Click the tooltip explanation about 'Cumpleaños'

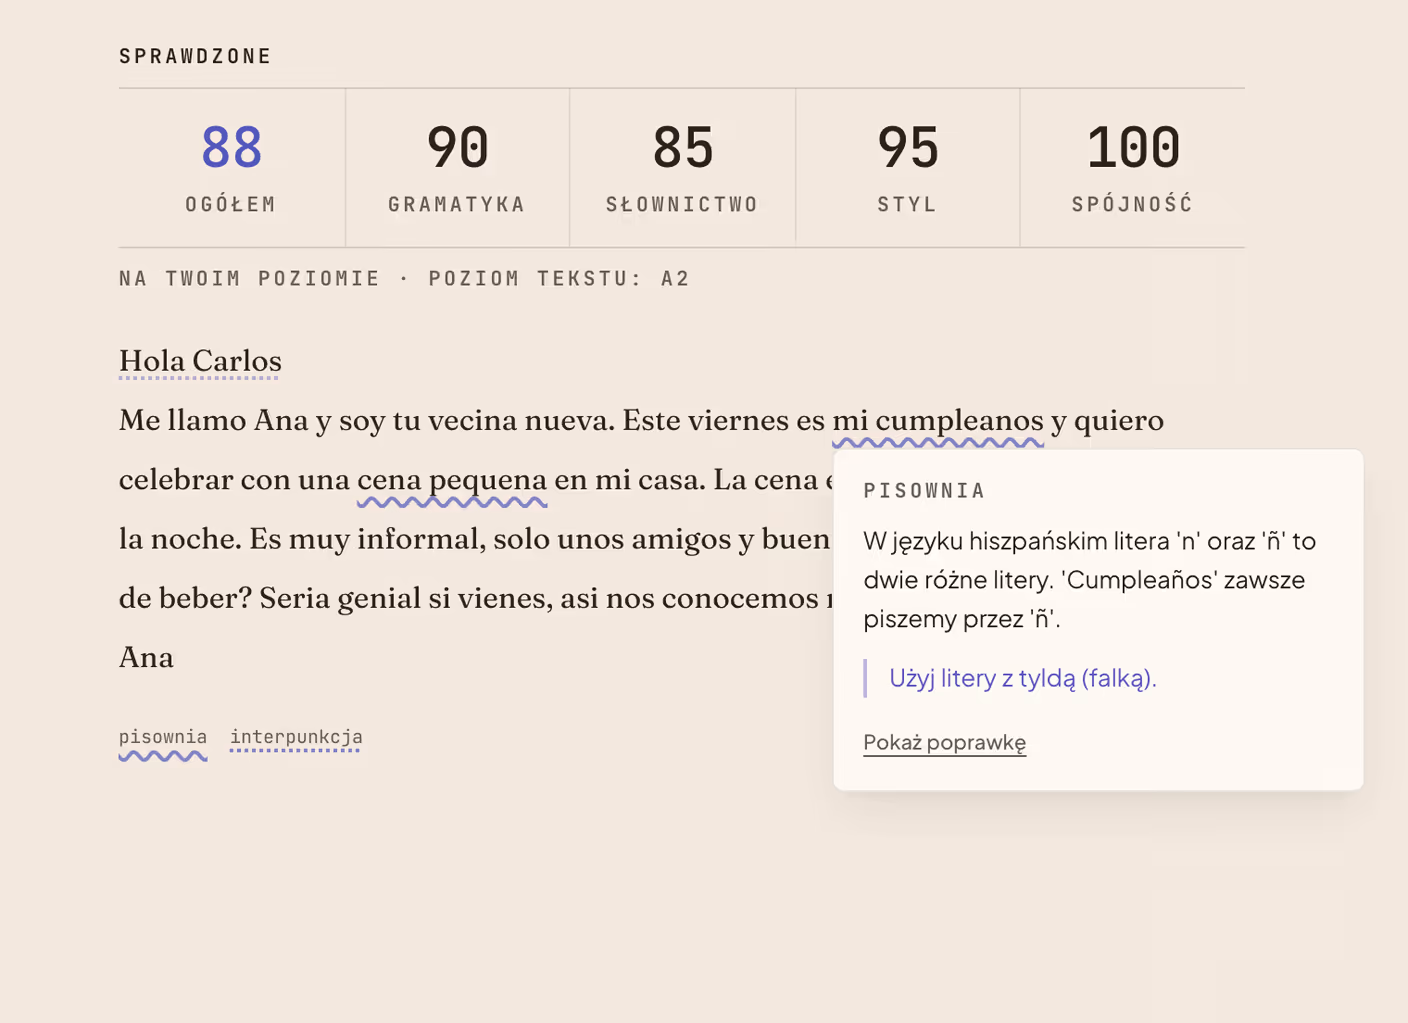coord(1090,580)
